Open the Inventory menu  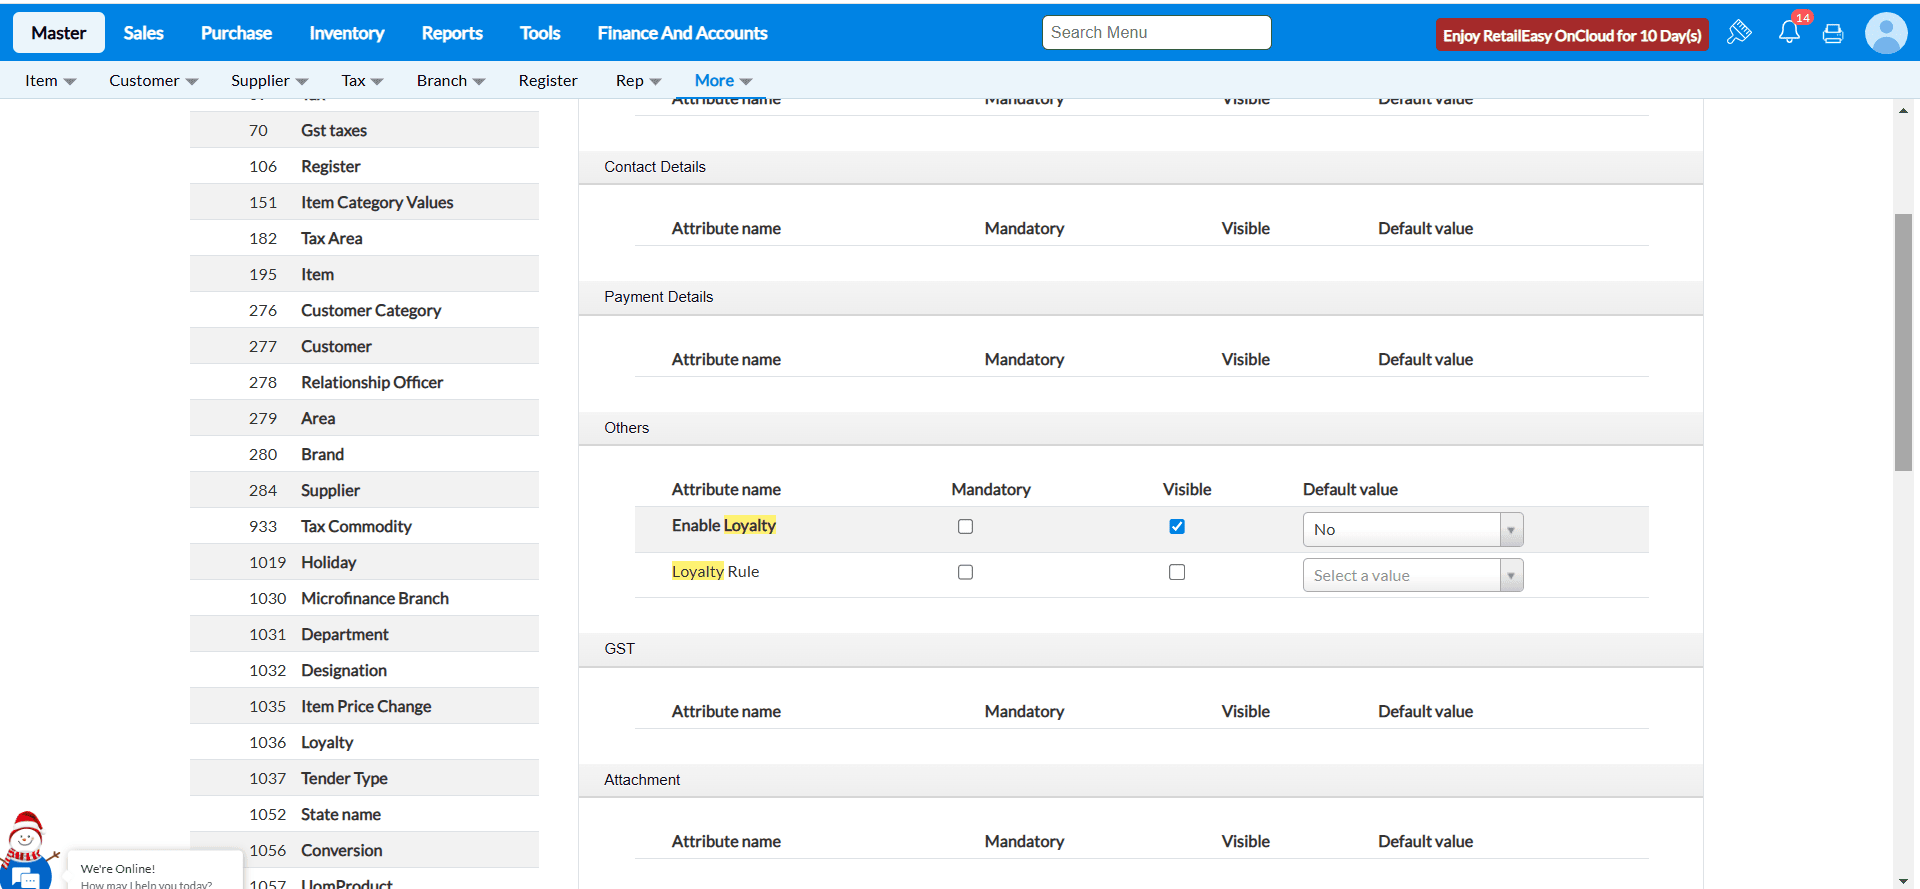click(x=346, y=33)
